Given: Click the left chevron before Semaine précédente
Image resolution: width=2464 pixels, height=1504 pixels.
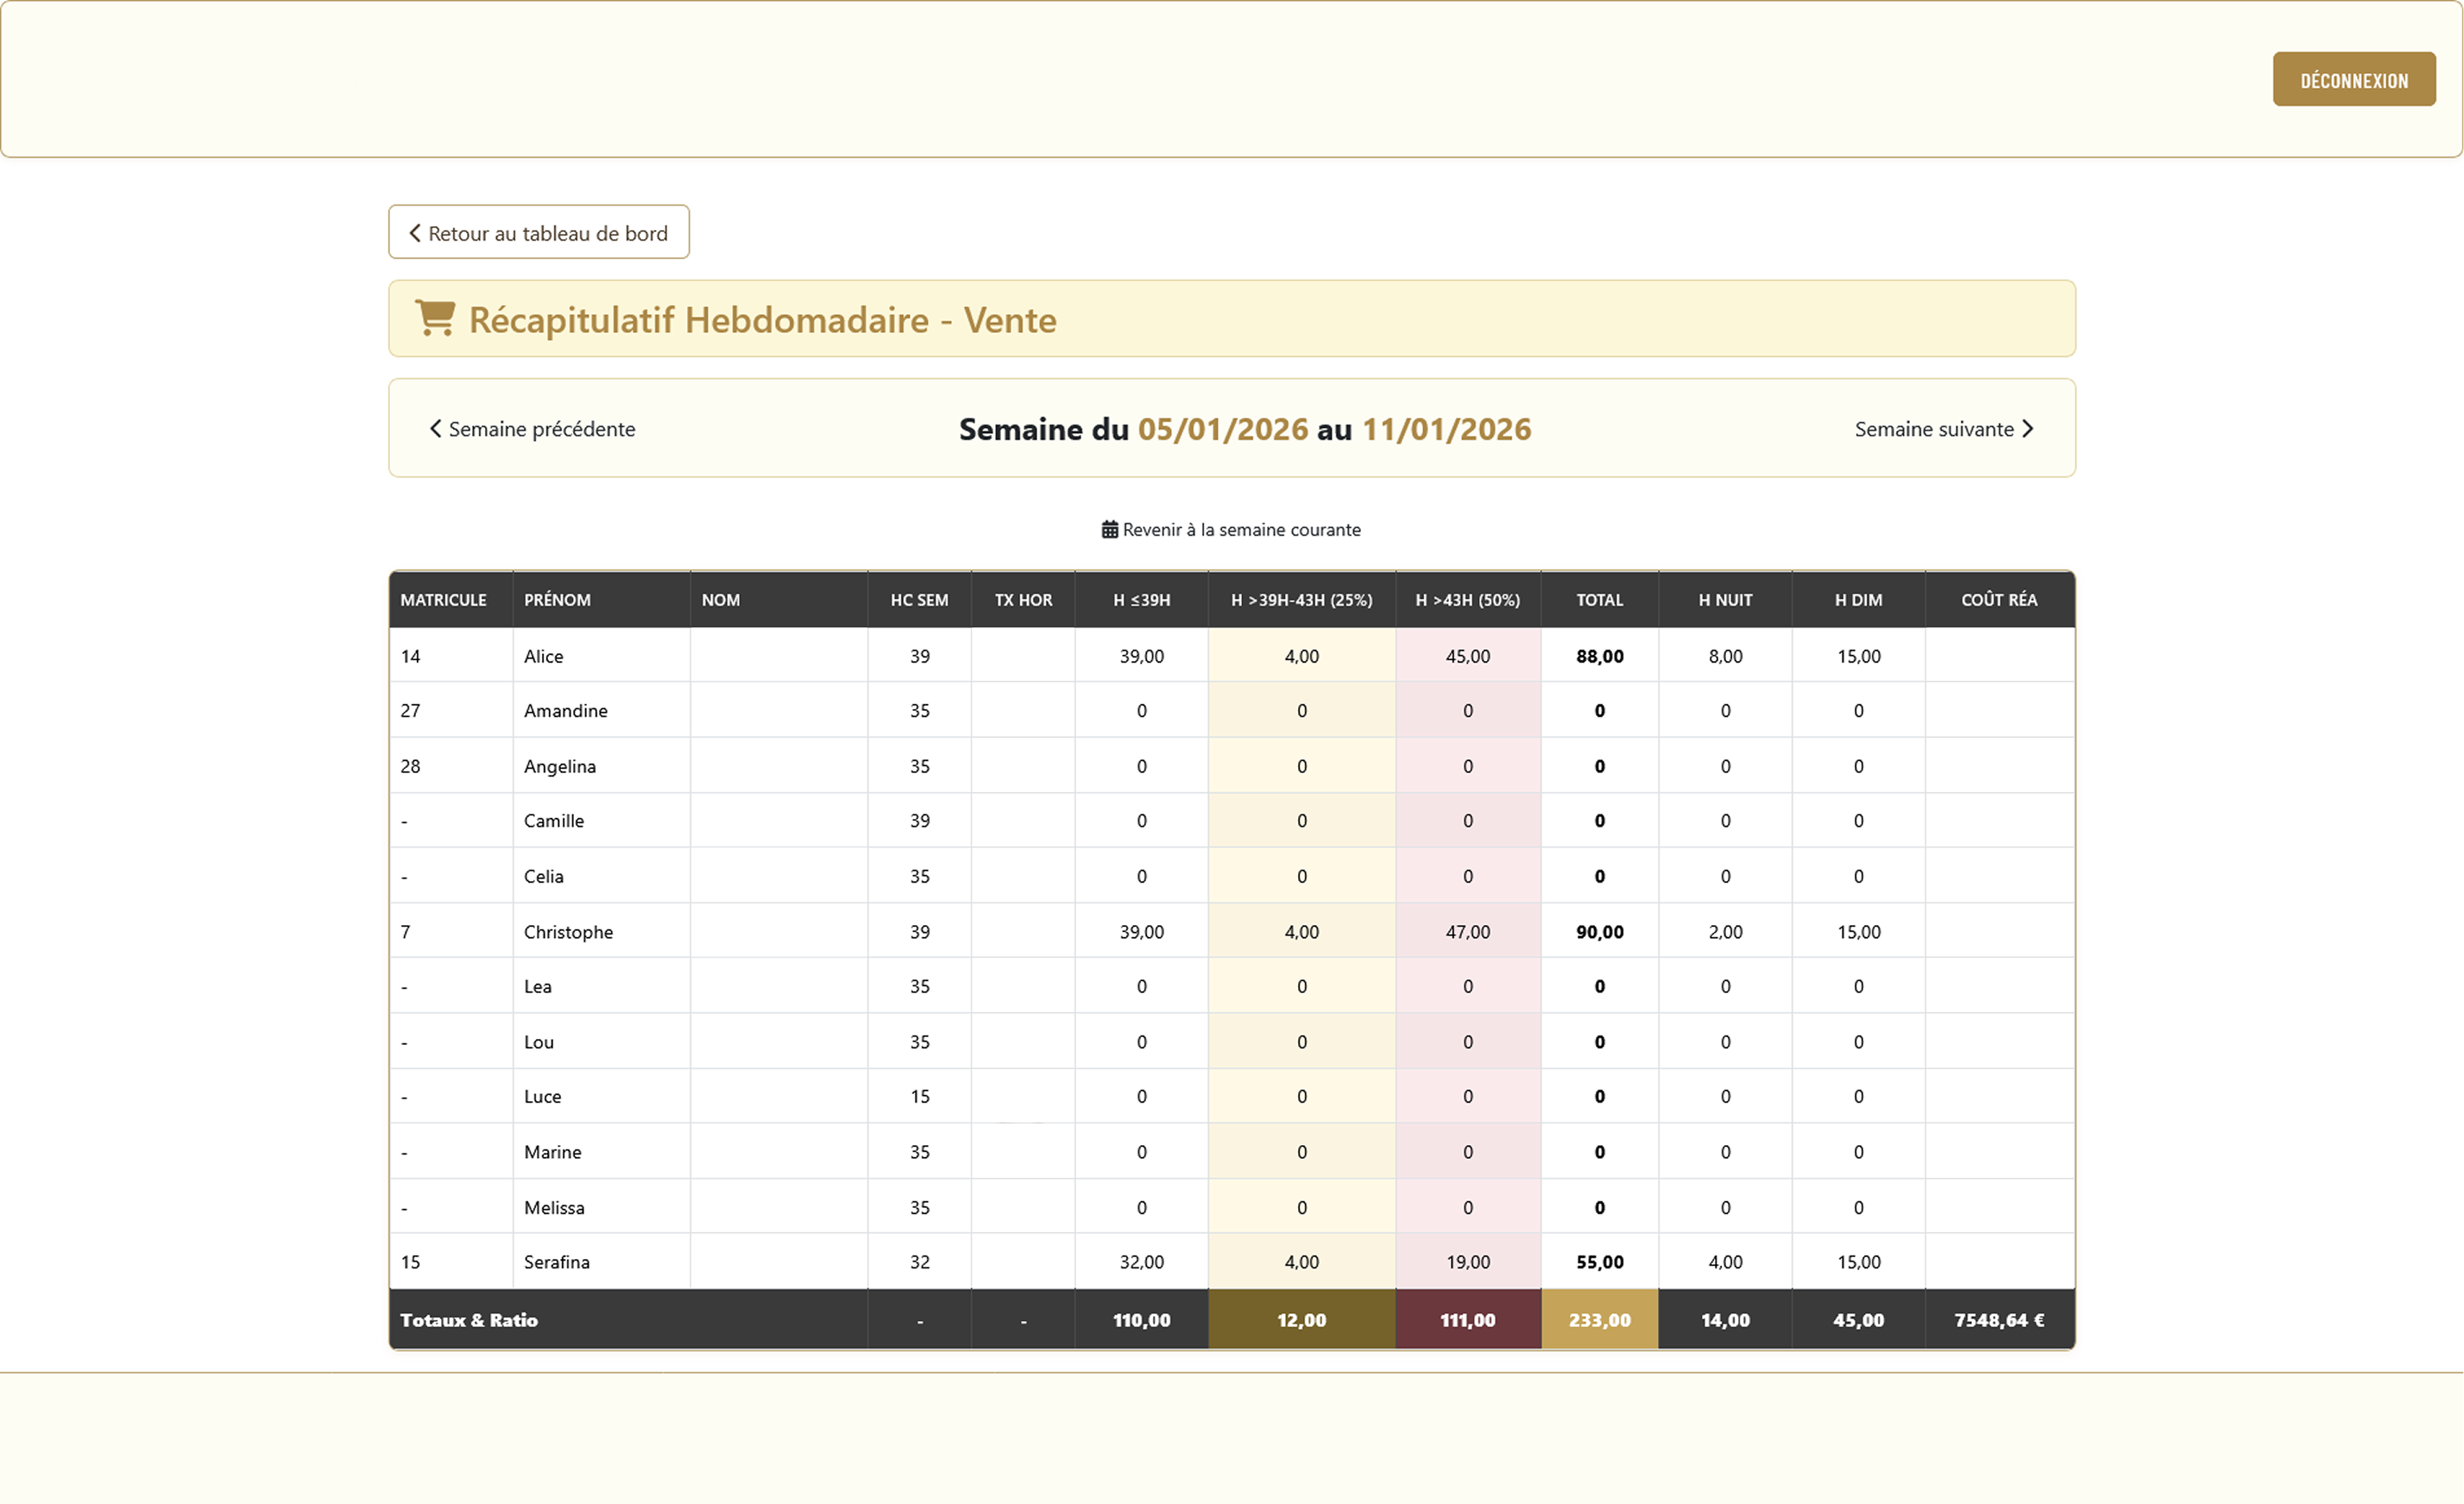Looking at the screenshot, I should pos(435,428).
